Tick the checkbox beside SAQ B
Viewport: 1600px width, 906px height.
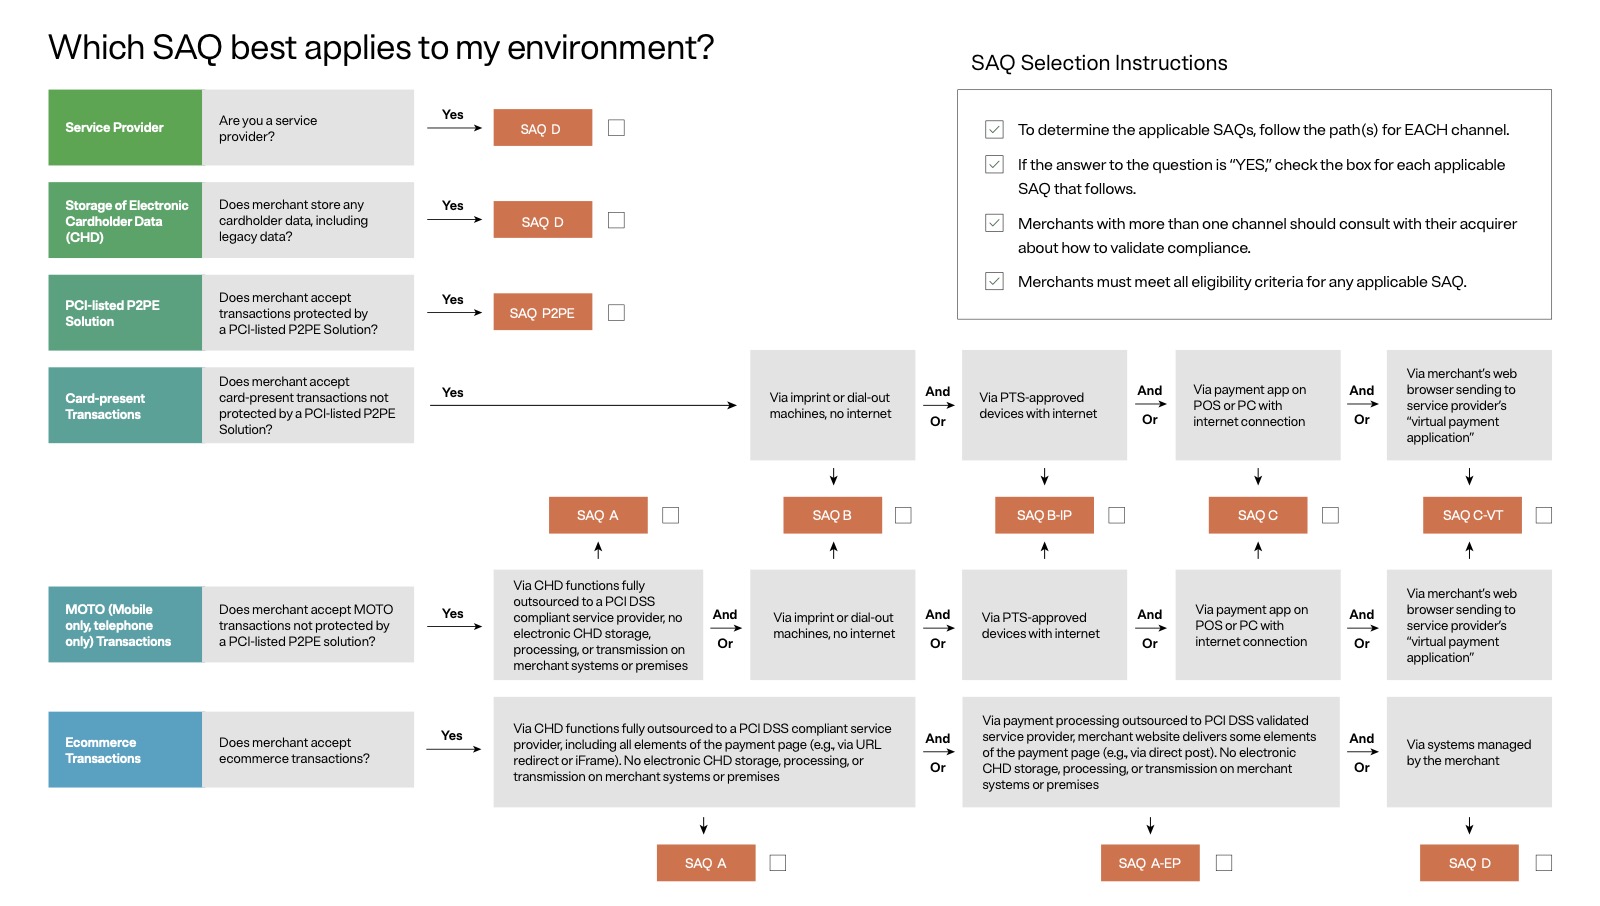click(903, 515)
